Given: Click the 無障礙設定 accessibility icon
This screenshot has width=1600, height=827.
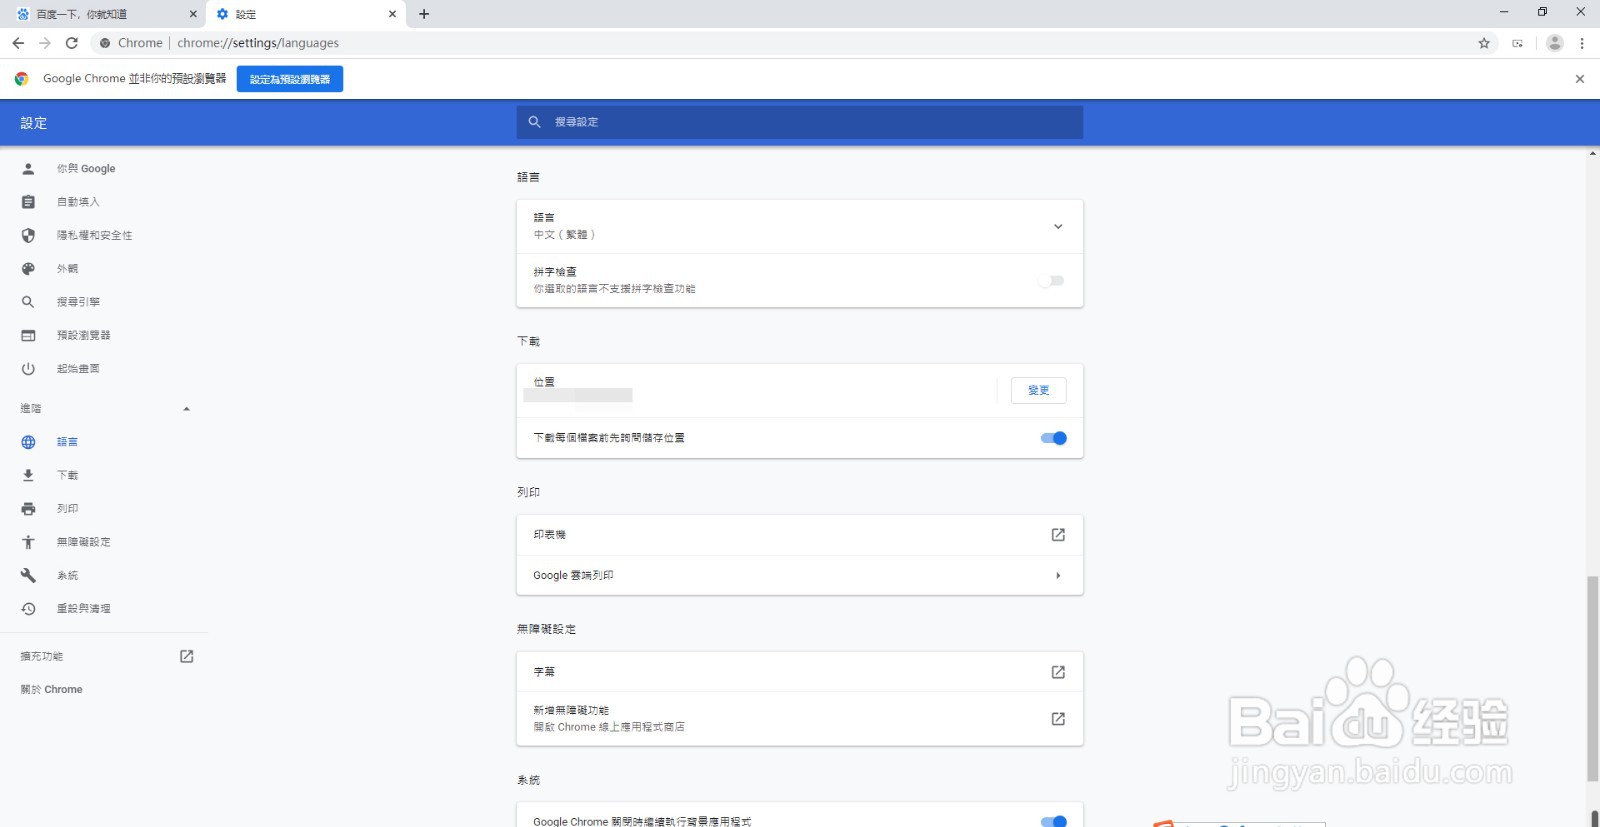Looking at the screenshot, I should point(28,542).
